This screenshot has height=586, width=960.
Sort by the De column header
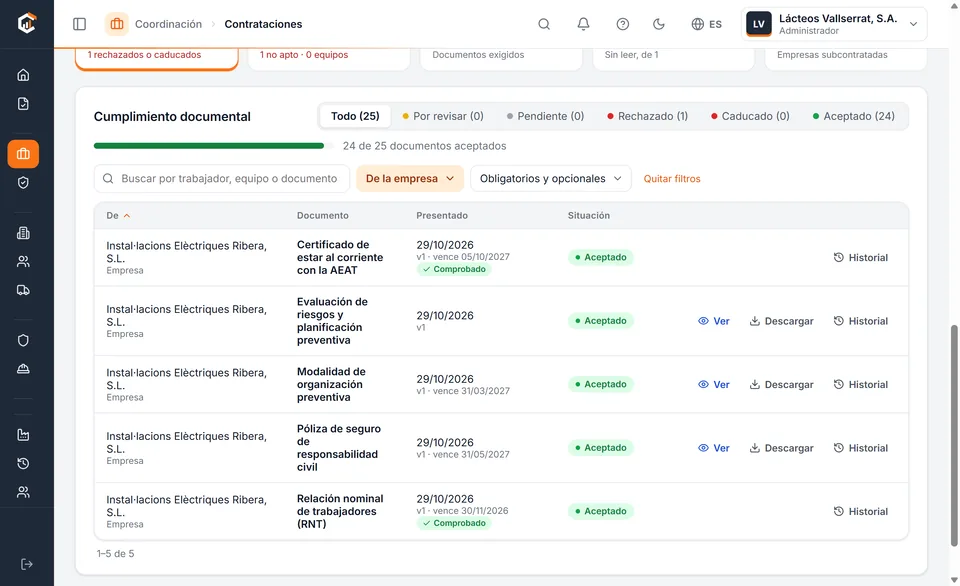[x=118, y=216]
